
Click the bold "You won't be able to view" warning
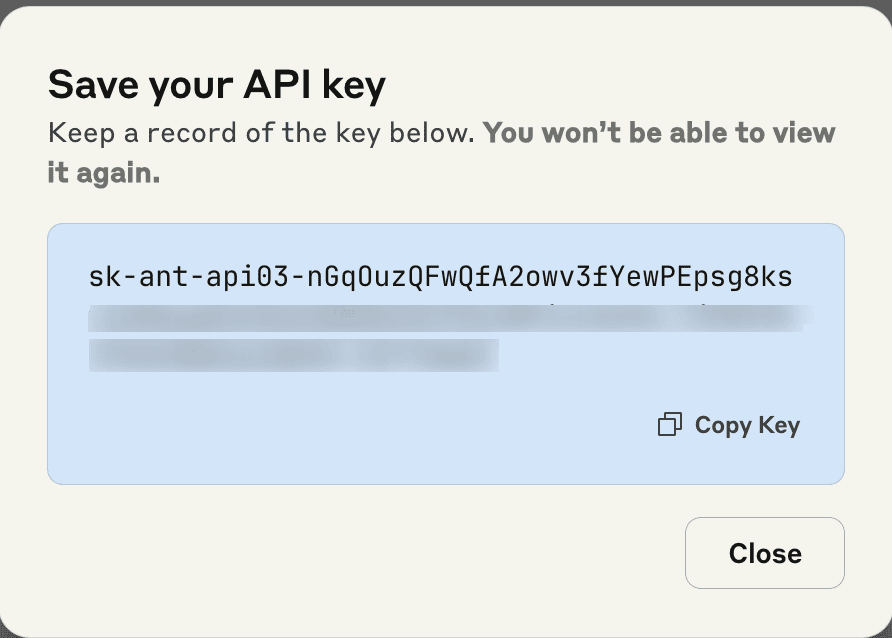coord(659,133)
